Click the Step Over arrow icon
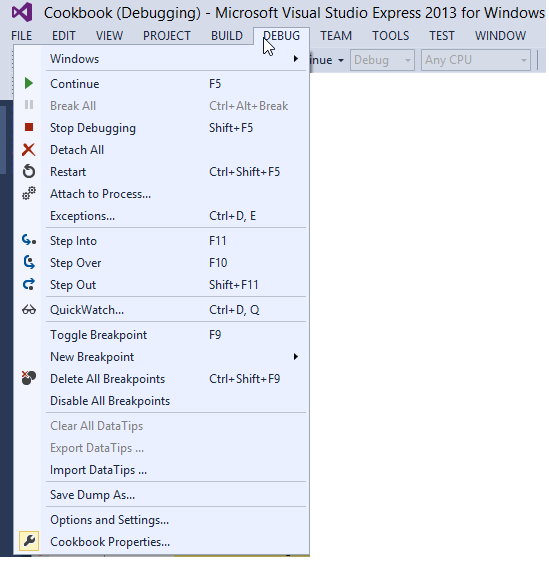The width and height of the screenshot is (549, 567). coord(29,263)
